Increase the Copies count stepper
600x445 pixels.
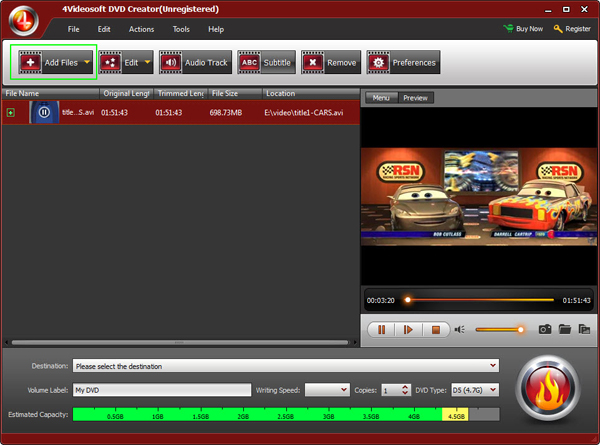pos(405,387)
